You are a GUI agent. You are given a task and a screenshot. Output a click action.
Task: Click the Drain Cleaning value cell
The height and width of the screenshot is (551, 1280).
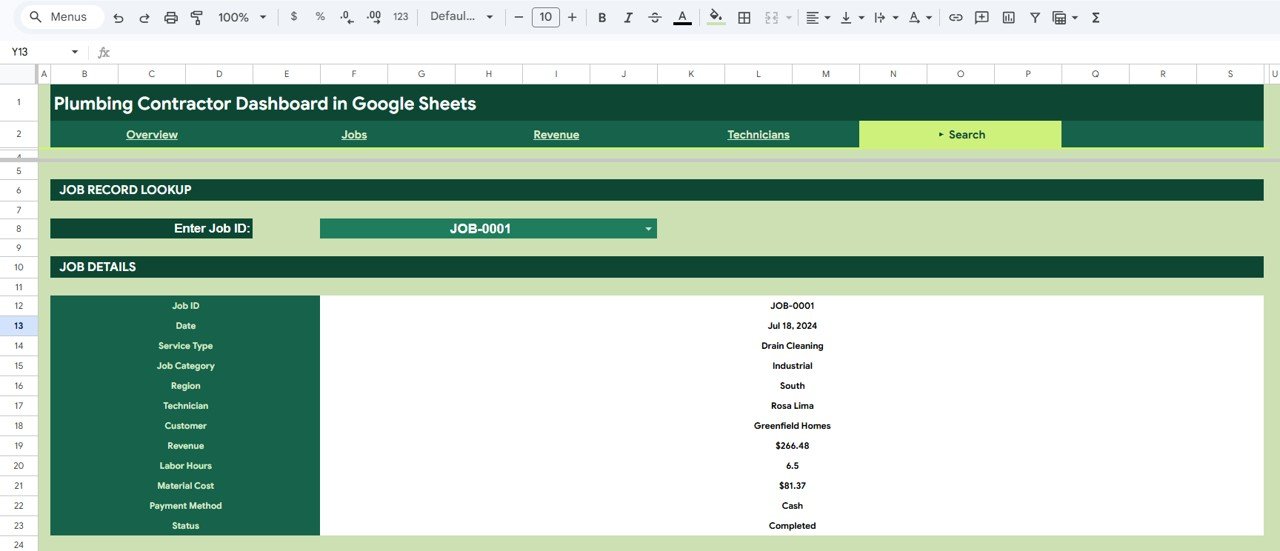[792, 346]
